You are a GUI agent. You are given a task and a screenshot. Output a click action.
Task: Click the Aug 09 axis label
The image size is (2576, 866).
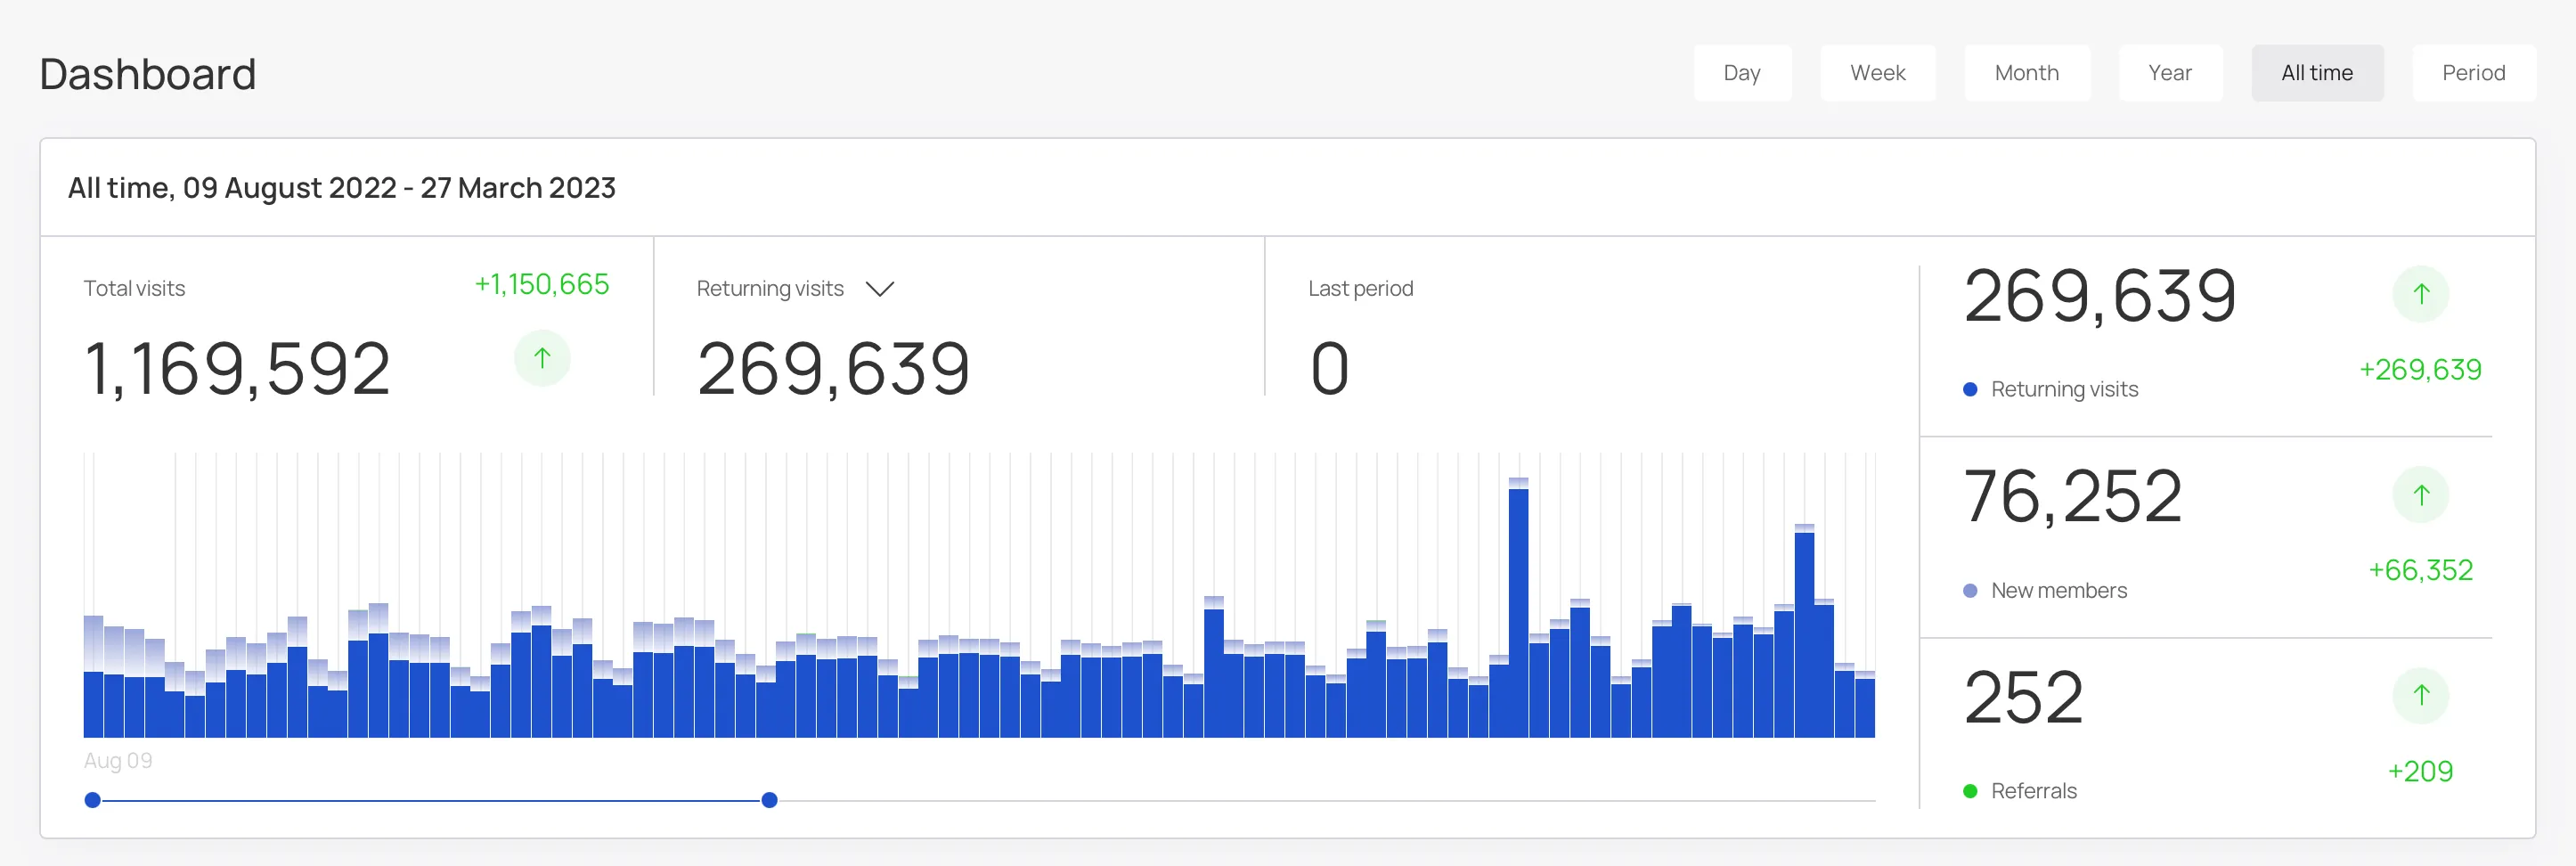(118, 761)
